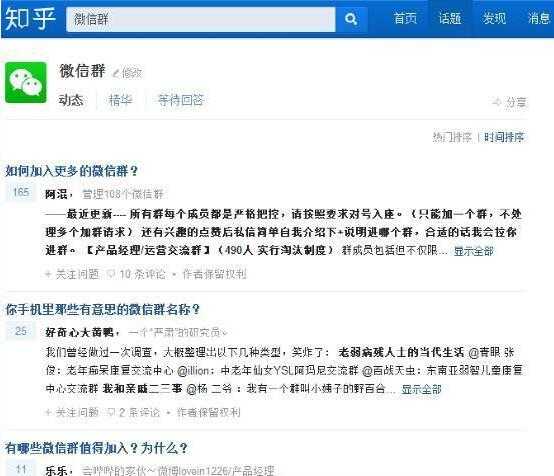Sort answers by 热门排序
554x476 pixels.
(452, 137)
